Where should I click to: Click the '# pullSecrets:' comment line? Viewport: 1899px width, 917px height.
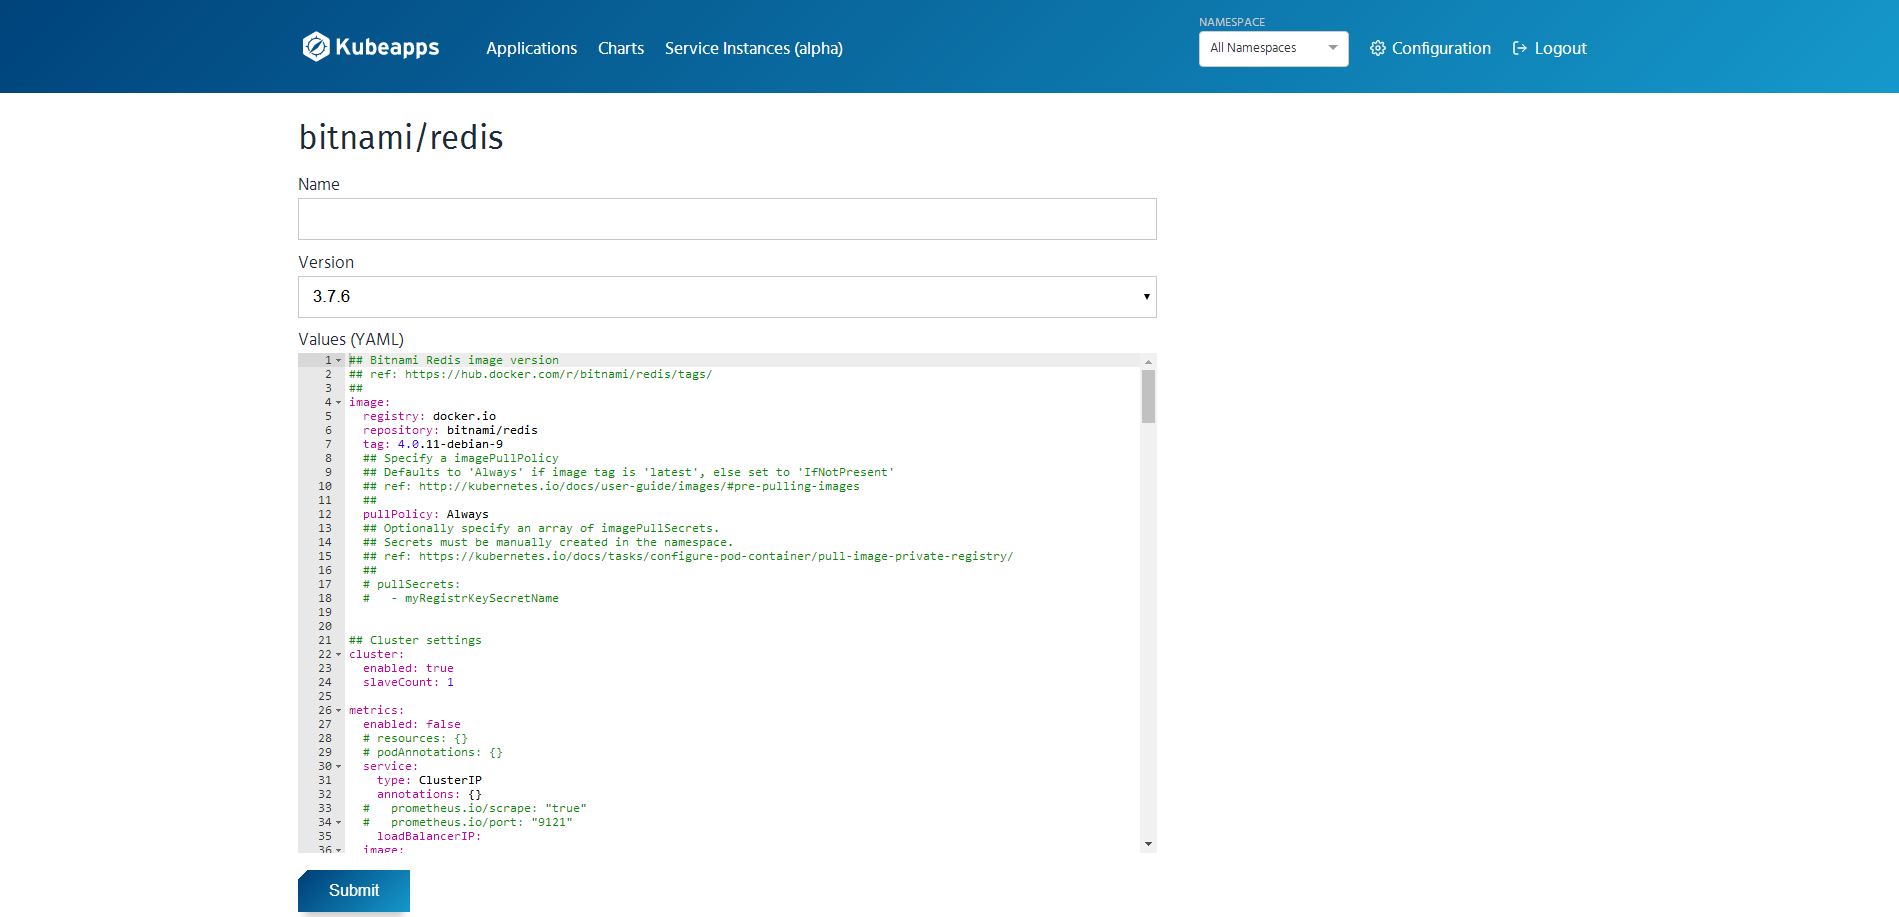(x=412, y=584)
